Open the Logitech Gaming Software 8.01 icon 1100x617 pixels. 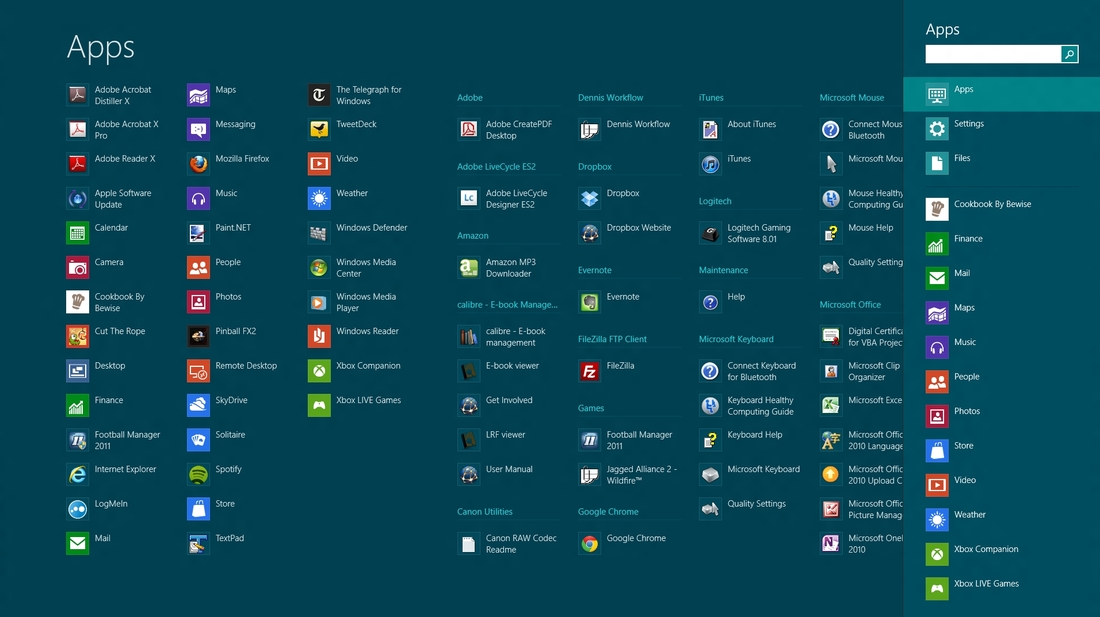(x=710, y=233)
